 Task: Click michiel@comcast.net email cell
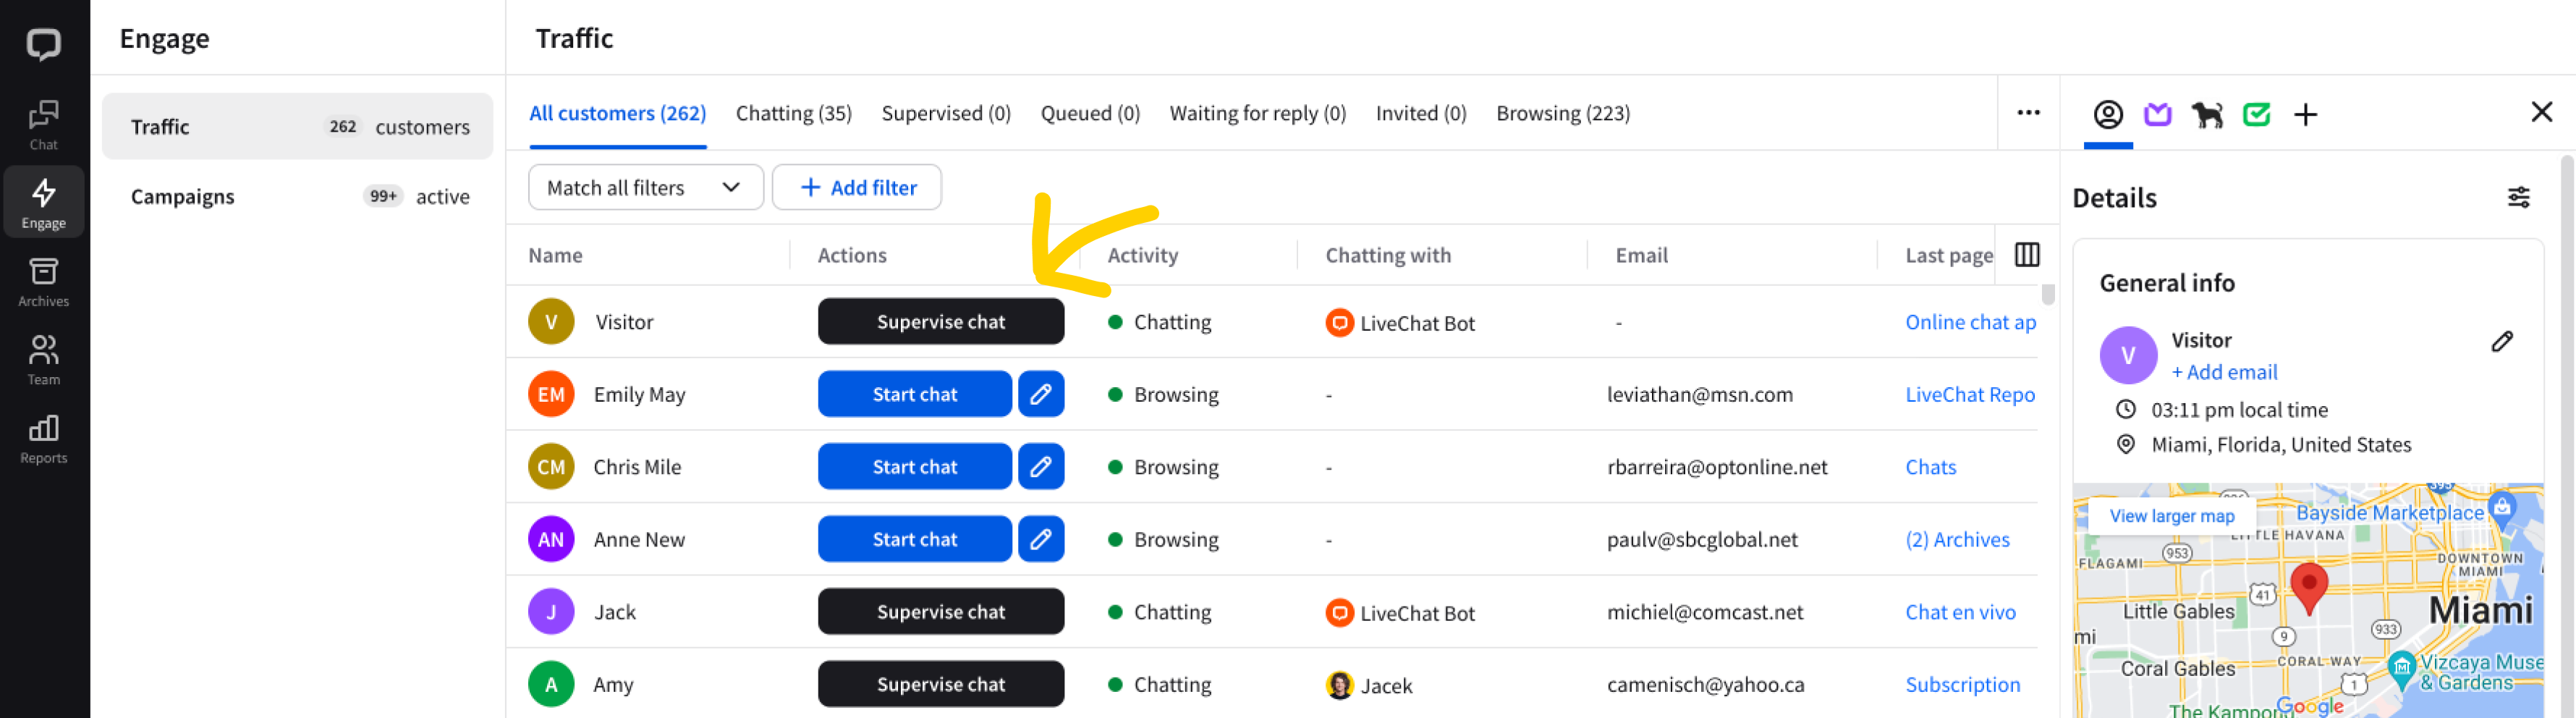tap(1704, 612)
